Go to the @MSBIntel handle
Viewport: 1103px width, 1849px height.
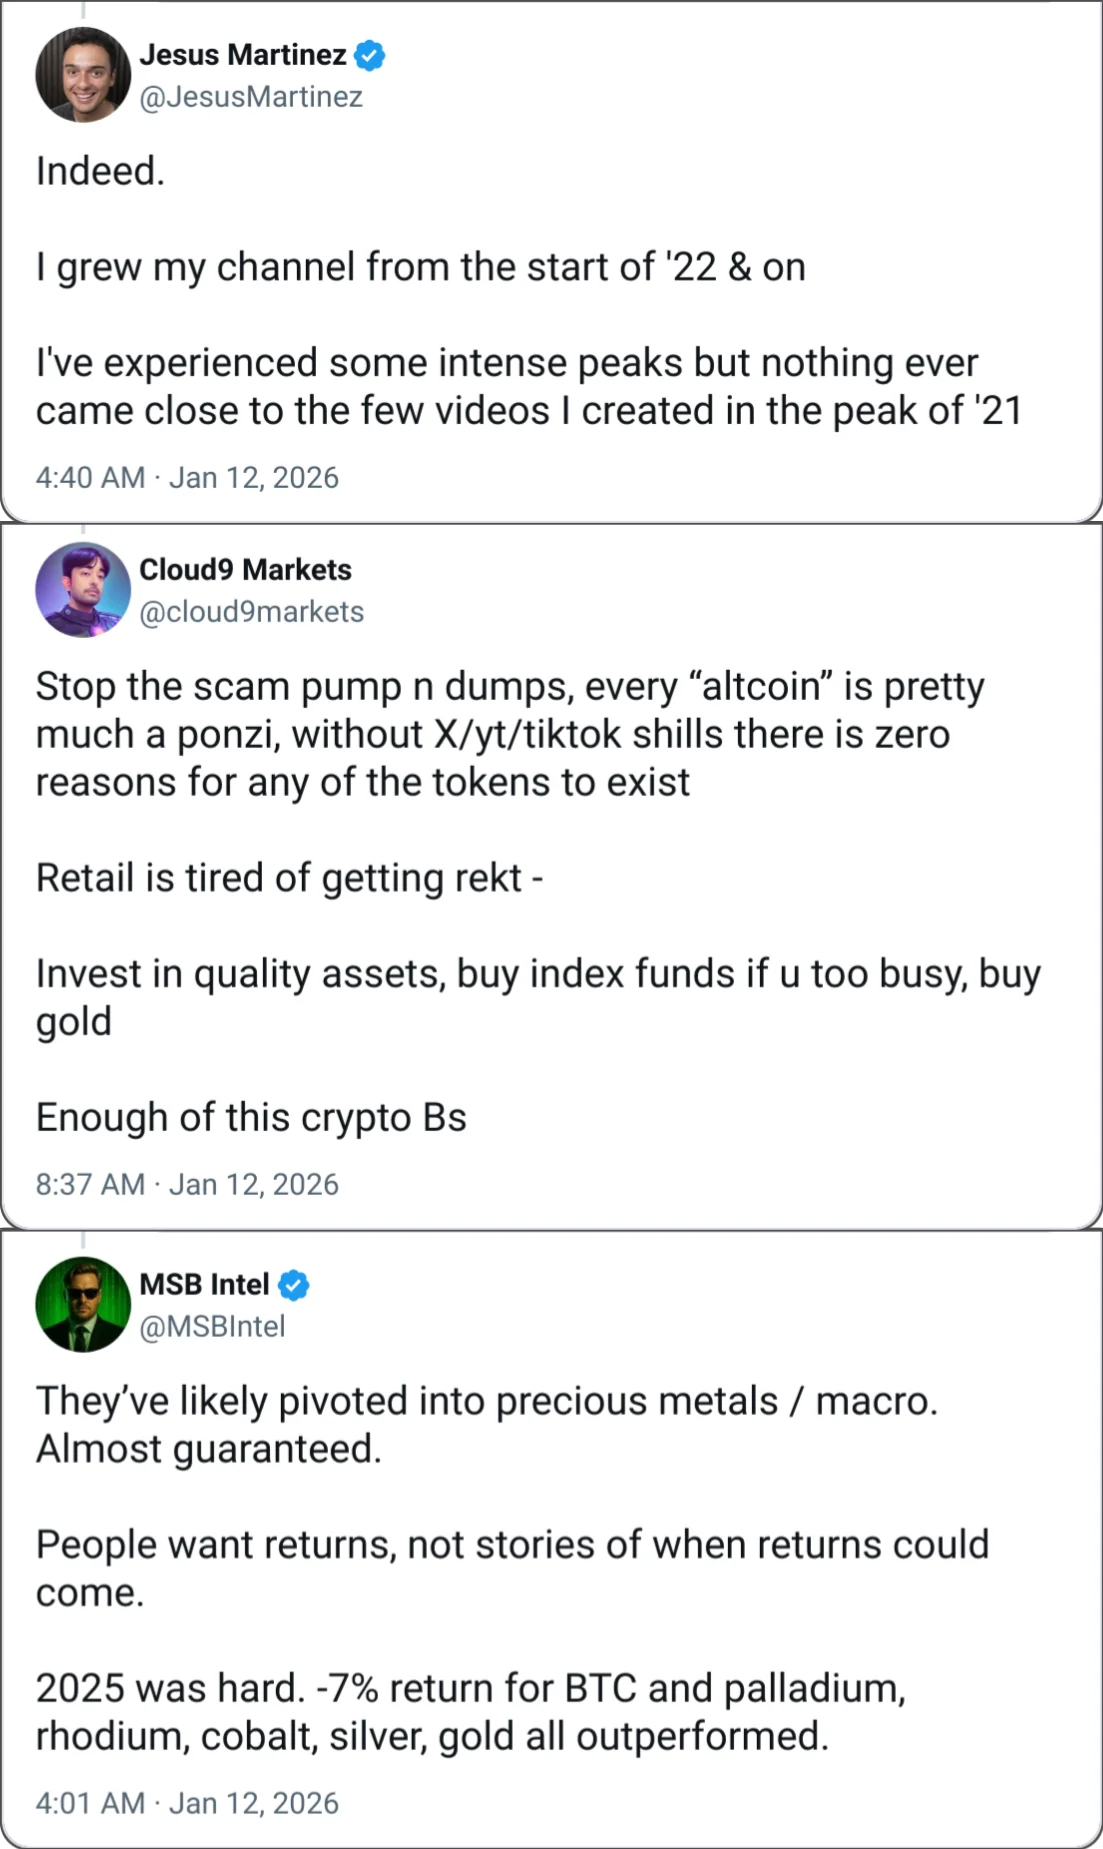tap(212, 1326)
